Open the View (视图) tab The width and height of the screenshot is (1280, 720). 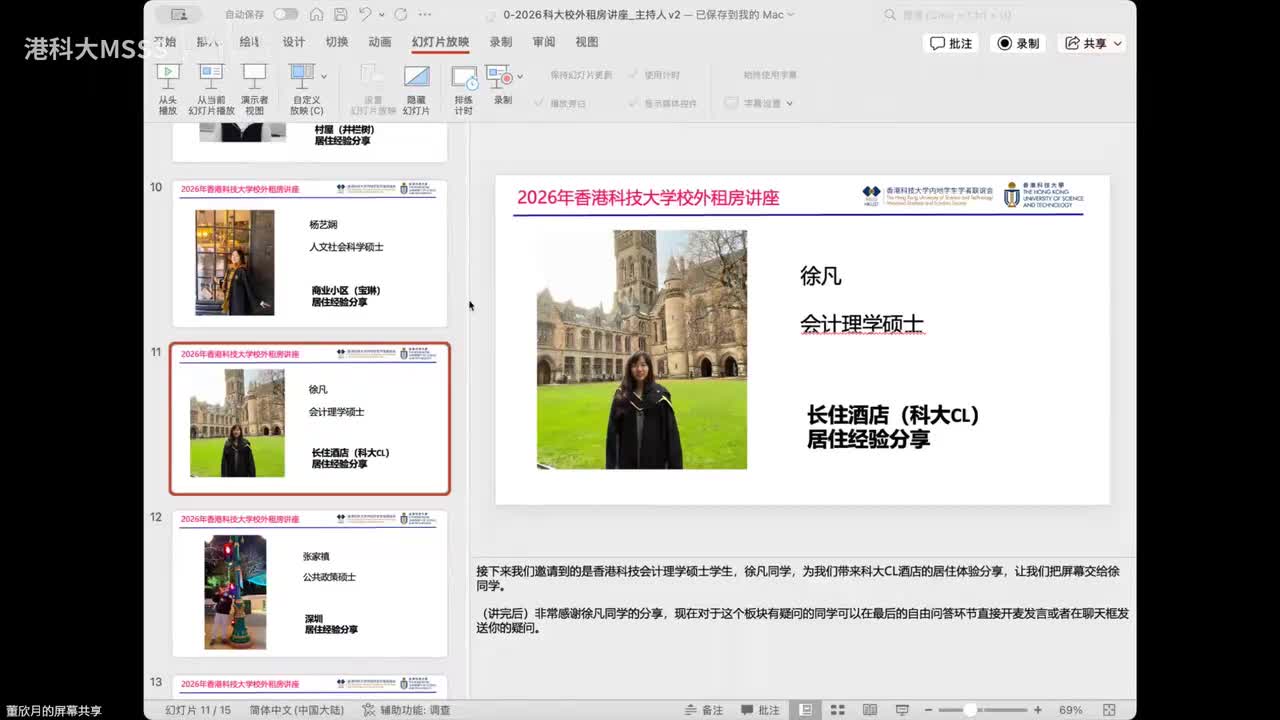587,42
